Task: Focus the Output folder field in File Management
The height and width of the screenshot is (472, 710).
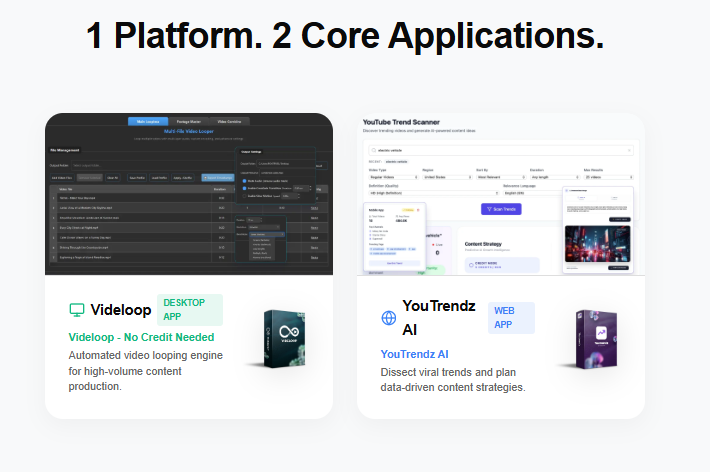Action: coord(152,165)
